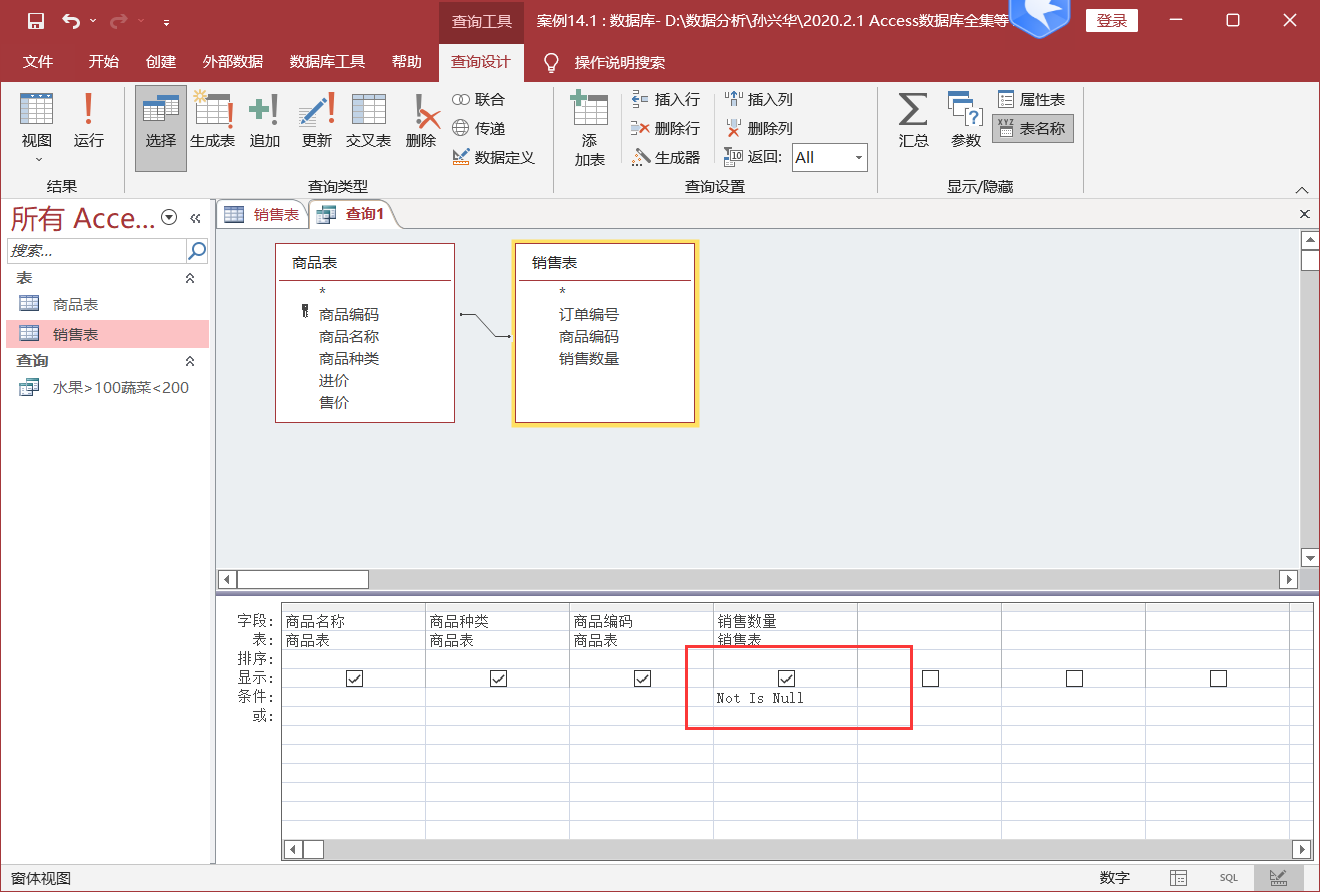Select 商品名称 field in 商品表 list
This screenshot has width=1320, height=892.
349,337
